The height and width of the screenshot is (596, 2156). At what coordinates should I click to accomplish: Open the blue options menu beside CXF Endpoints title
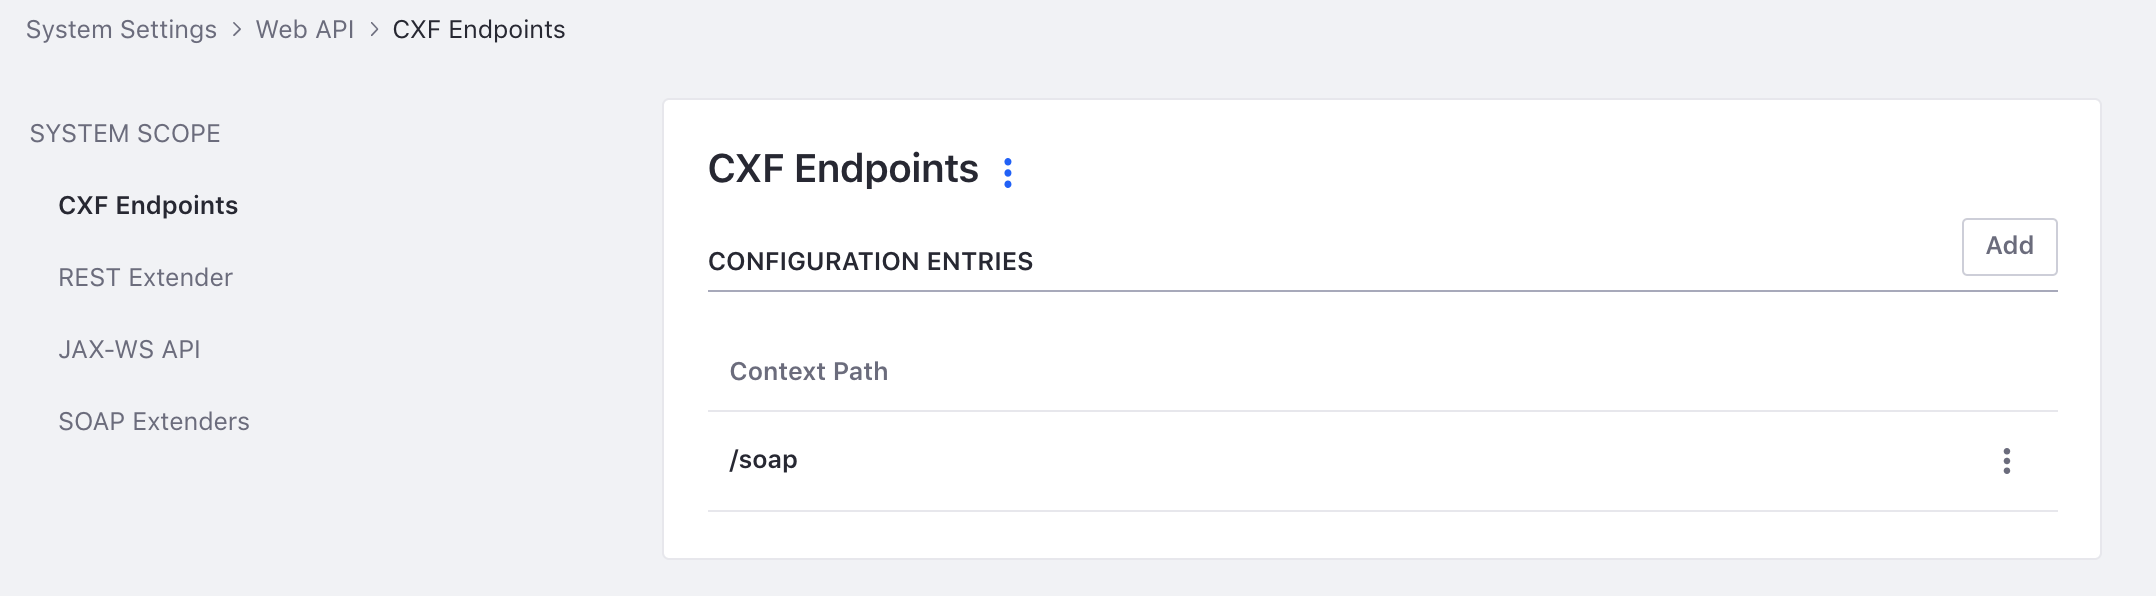click(1008, 173)
